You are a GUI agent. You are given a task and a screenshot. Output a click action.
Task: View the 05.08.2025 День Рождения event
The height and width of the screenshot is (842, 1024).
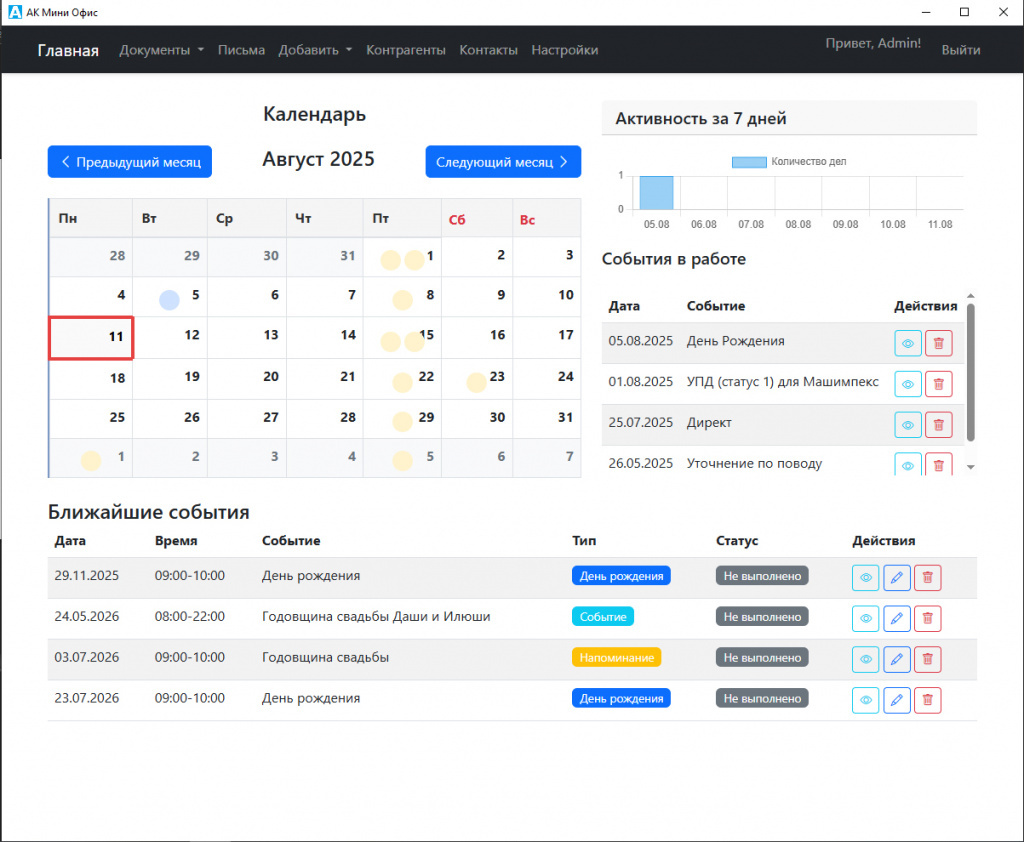click(907, 343)
